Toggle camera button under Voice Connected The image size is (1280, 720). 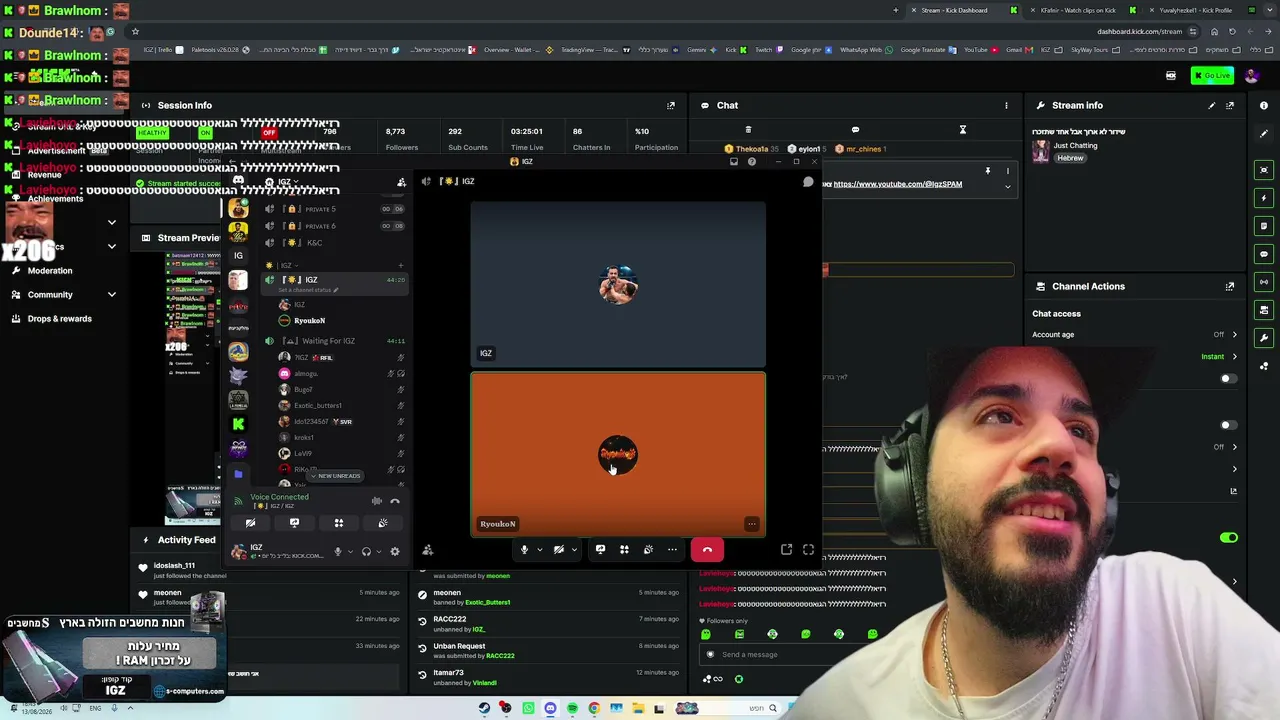tap(250, 523)
